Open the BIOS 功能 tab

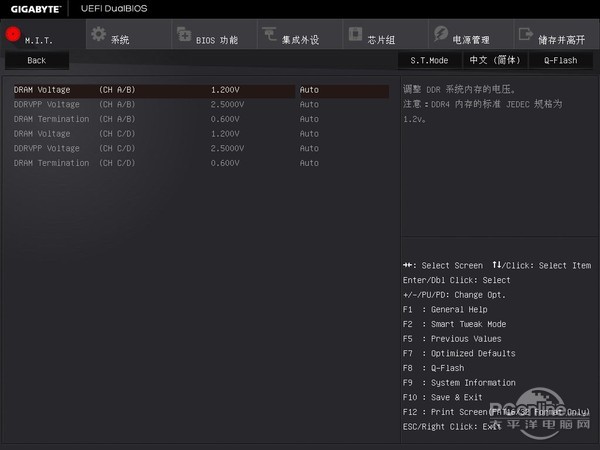click(214, 34)
